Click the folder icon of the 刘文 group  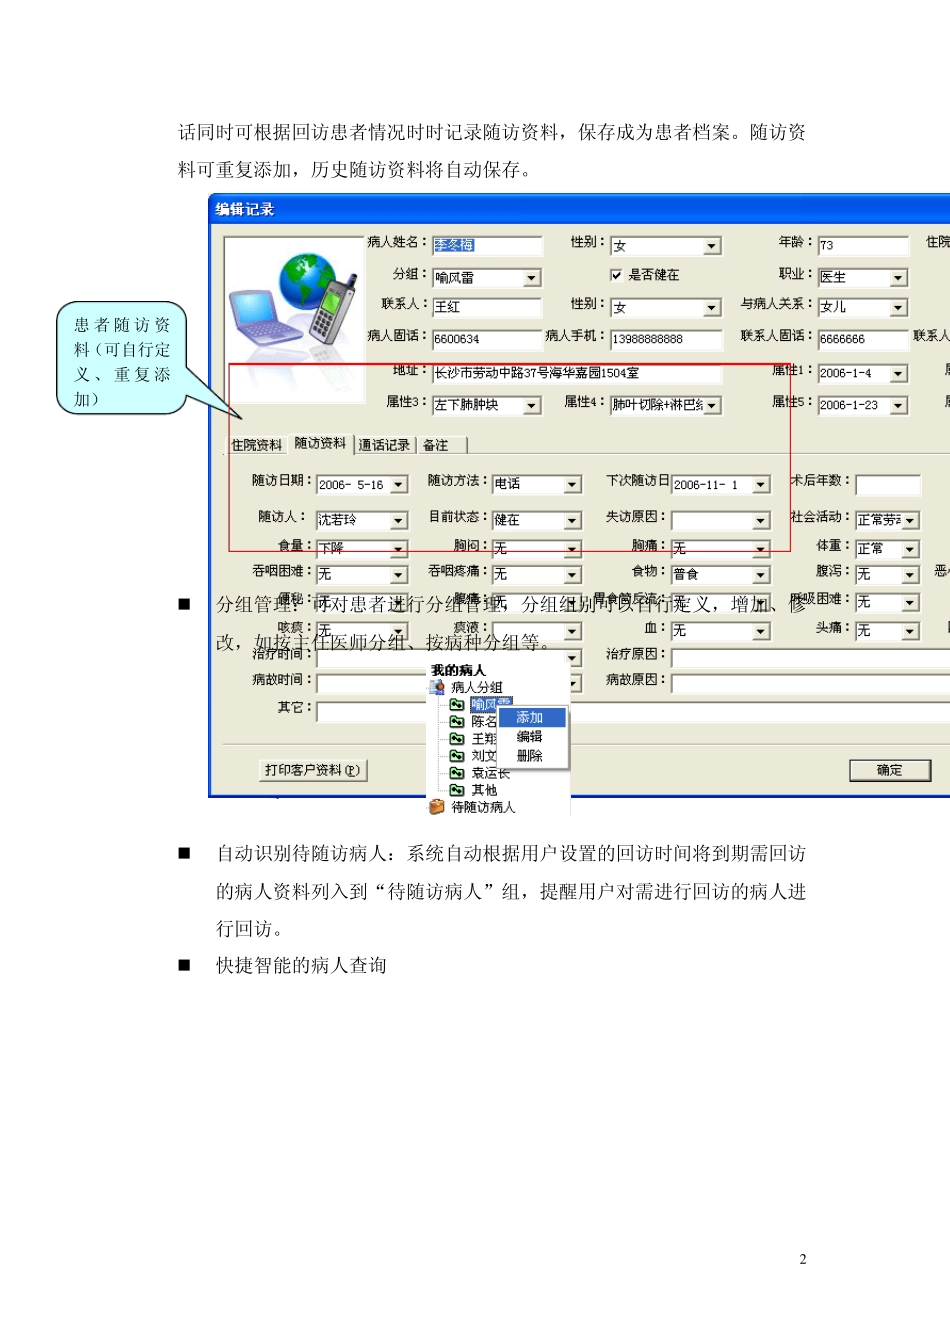point(456,755)
